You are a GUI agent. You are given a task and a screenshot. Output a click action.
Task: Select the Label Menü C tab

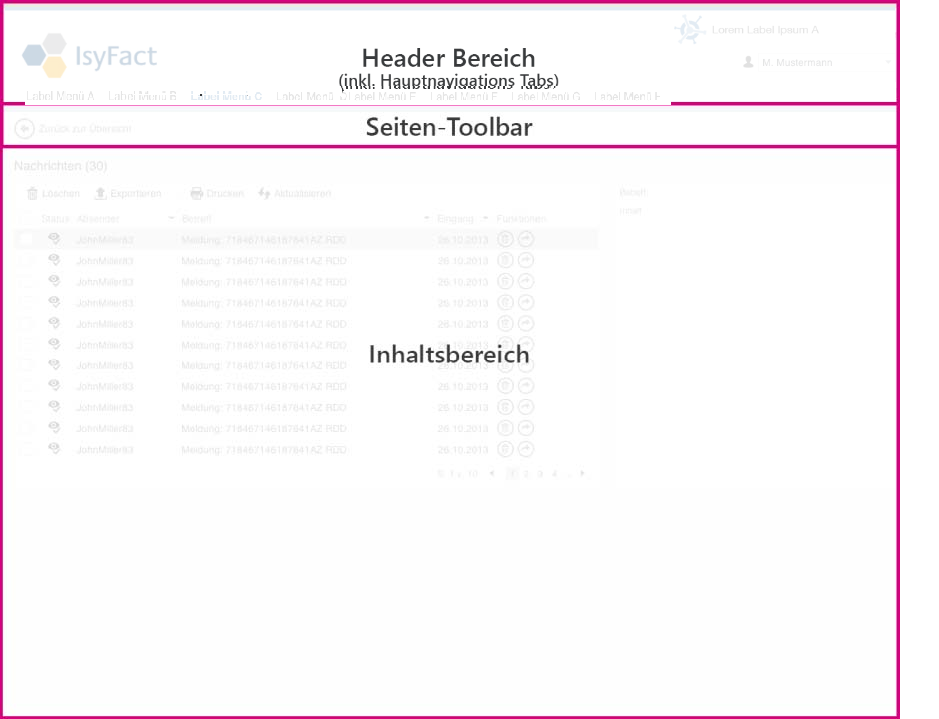click(x=228, y=97)
